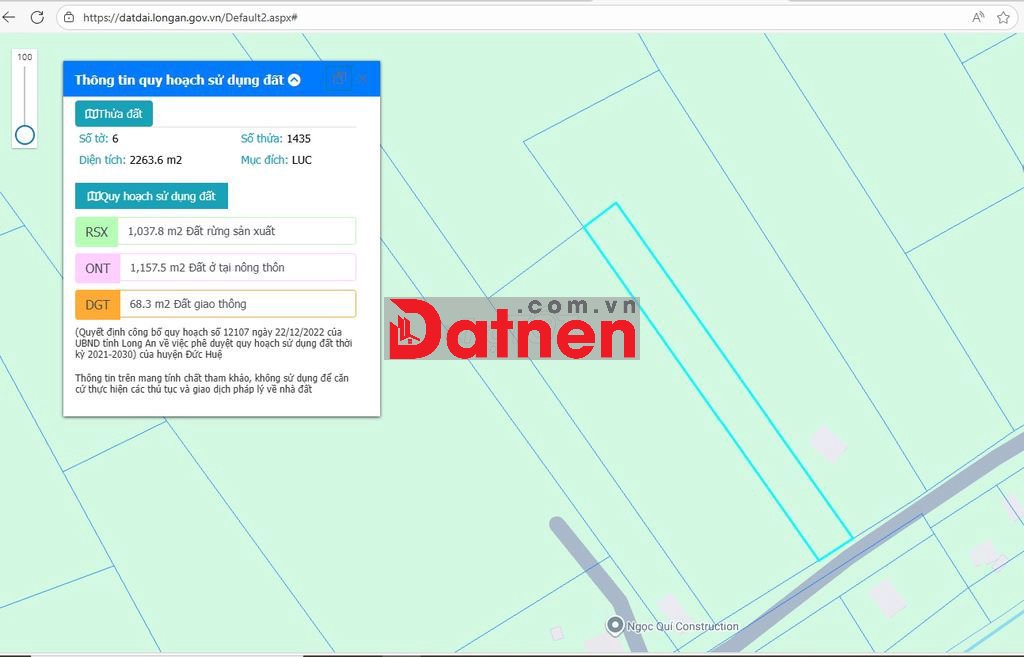
Task: Click the browser back arrow
Action: coord(9,17)
